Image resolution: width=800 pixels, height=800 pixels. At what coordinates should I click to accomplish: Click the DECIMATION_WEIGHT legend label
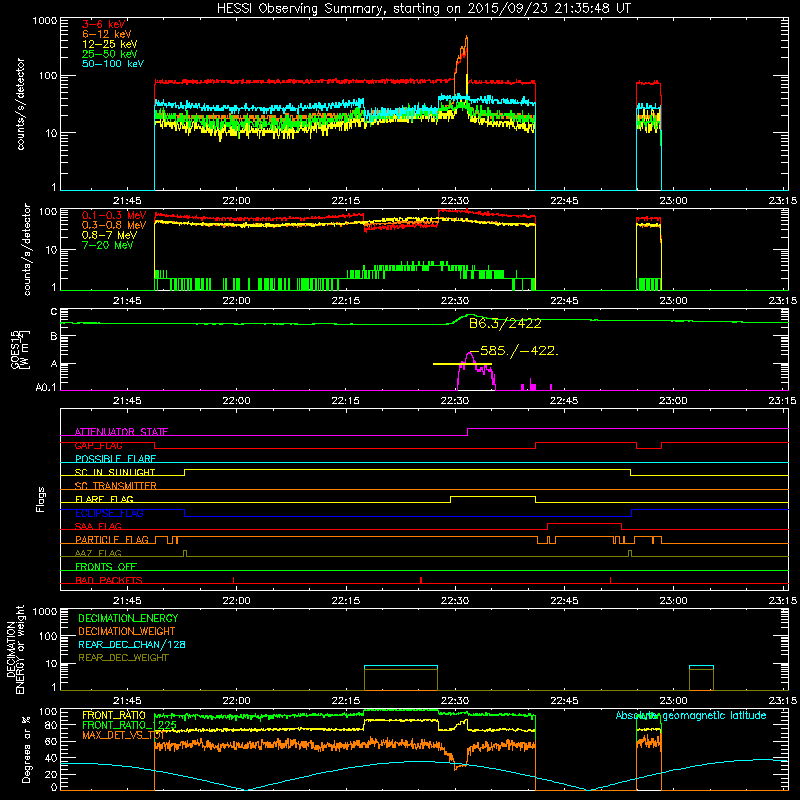tap(127, 631)
